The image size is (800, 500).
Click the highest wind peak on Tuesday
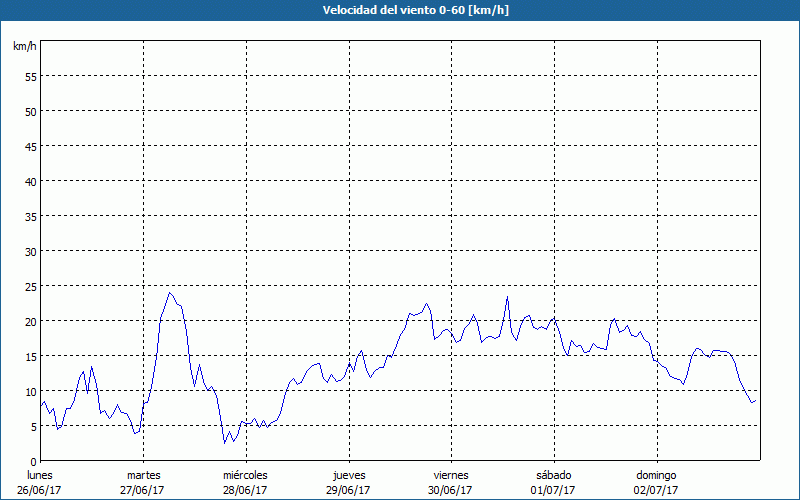tap(170, 293)
